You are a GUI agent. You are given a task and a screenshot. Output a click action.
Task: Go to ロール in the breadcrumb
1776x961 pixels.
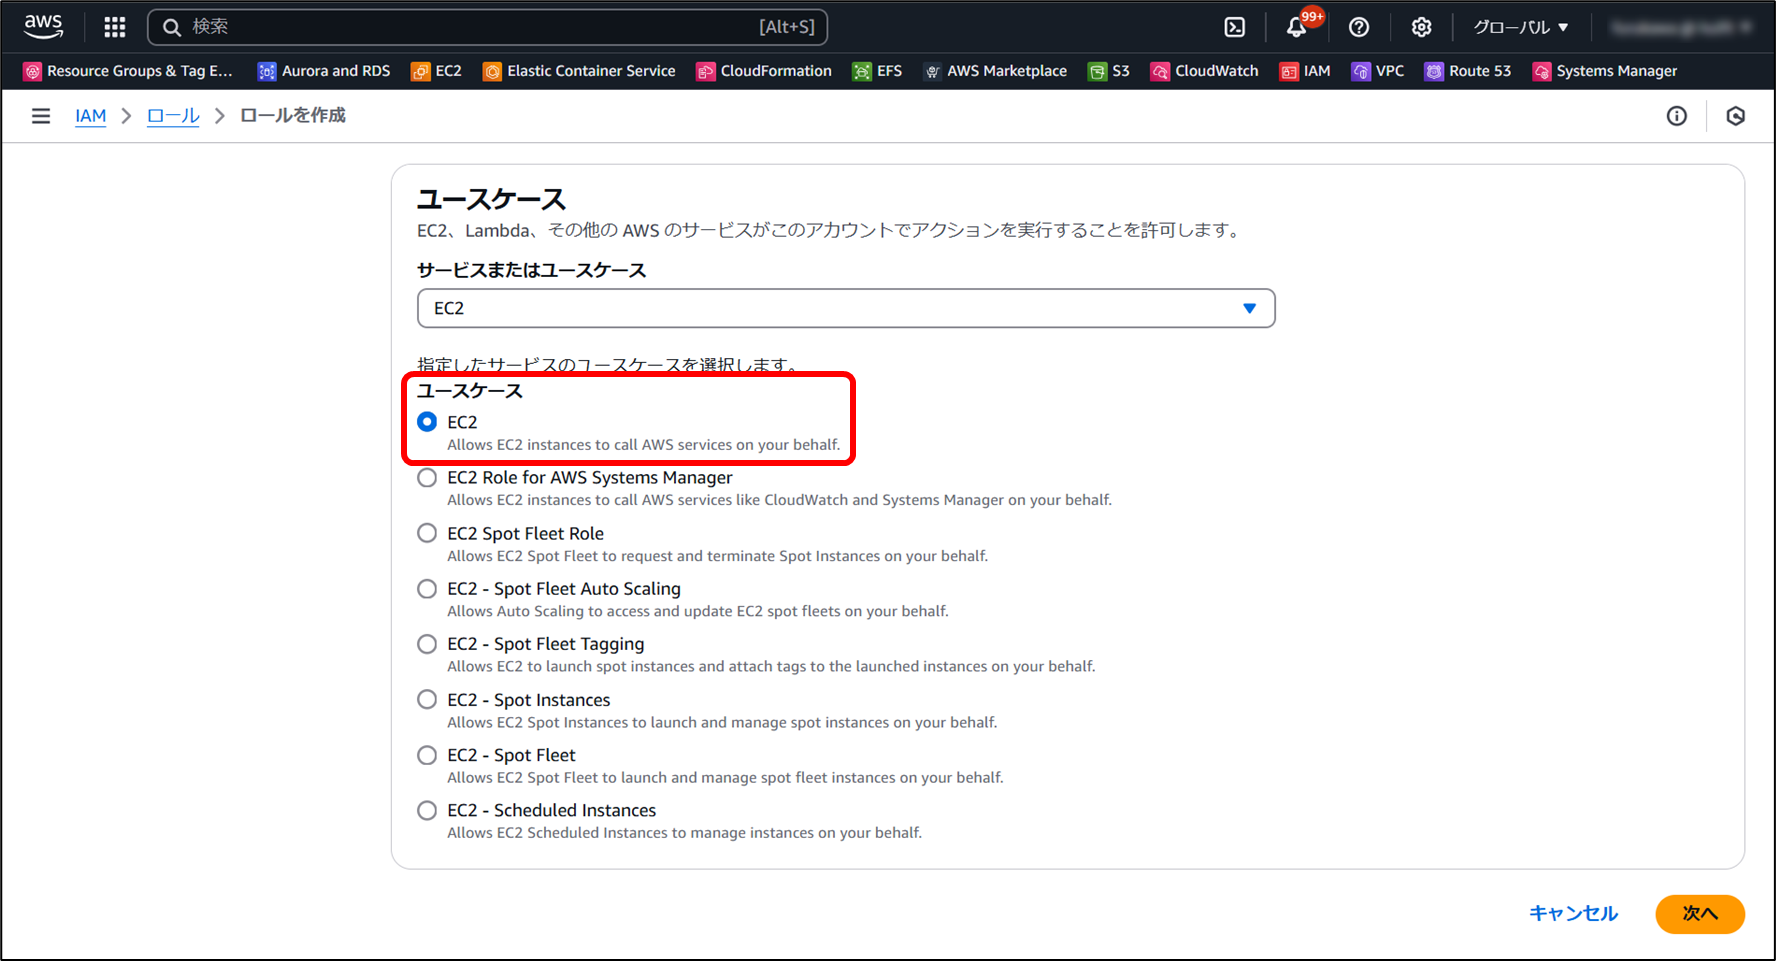173,116
